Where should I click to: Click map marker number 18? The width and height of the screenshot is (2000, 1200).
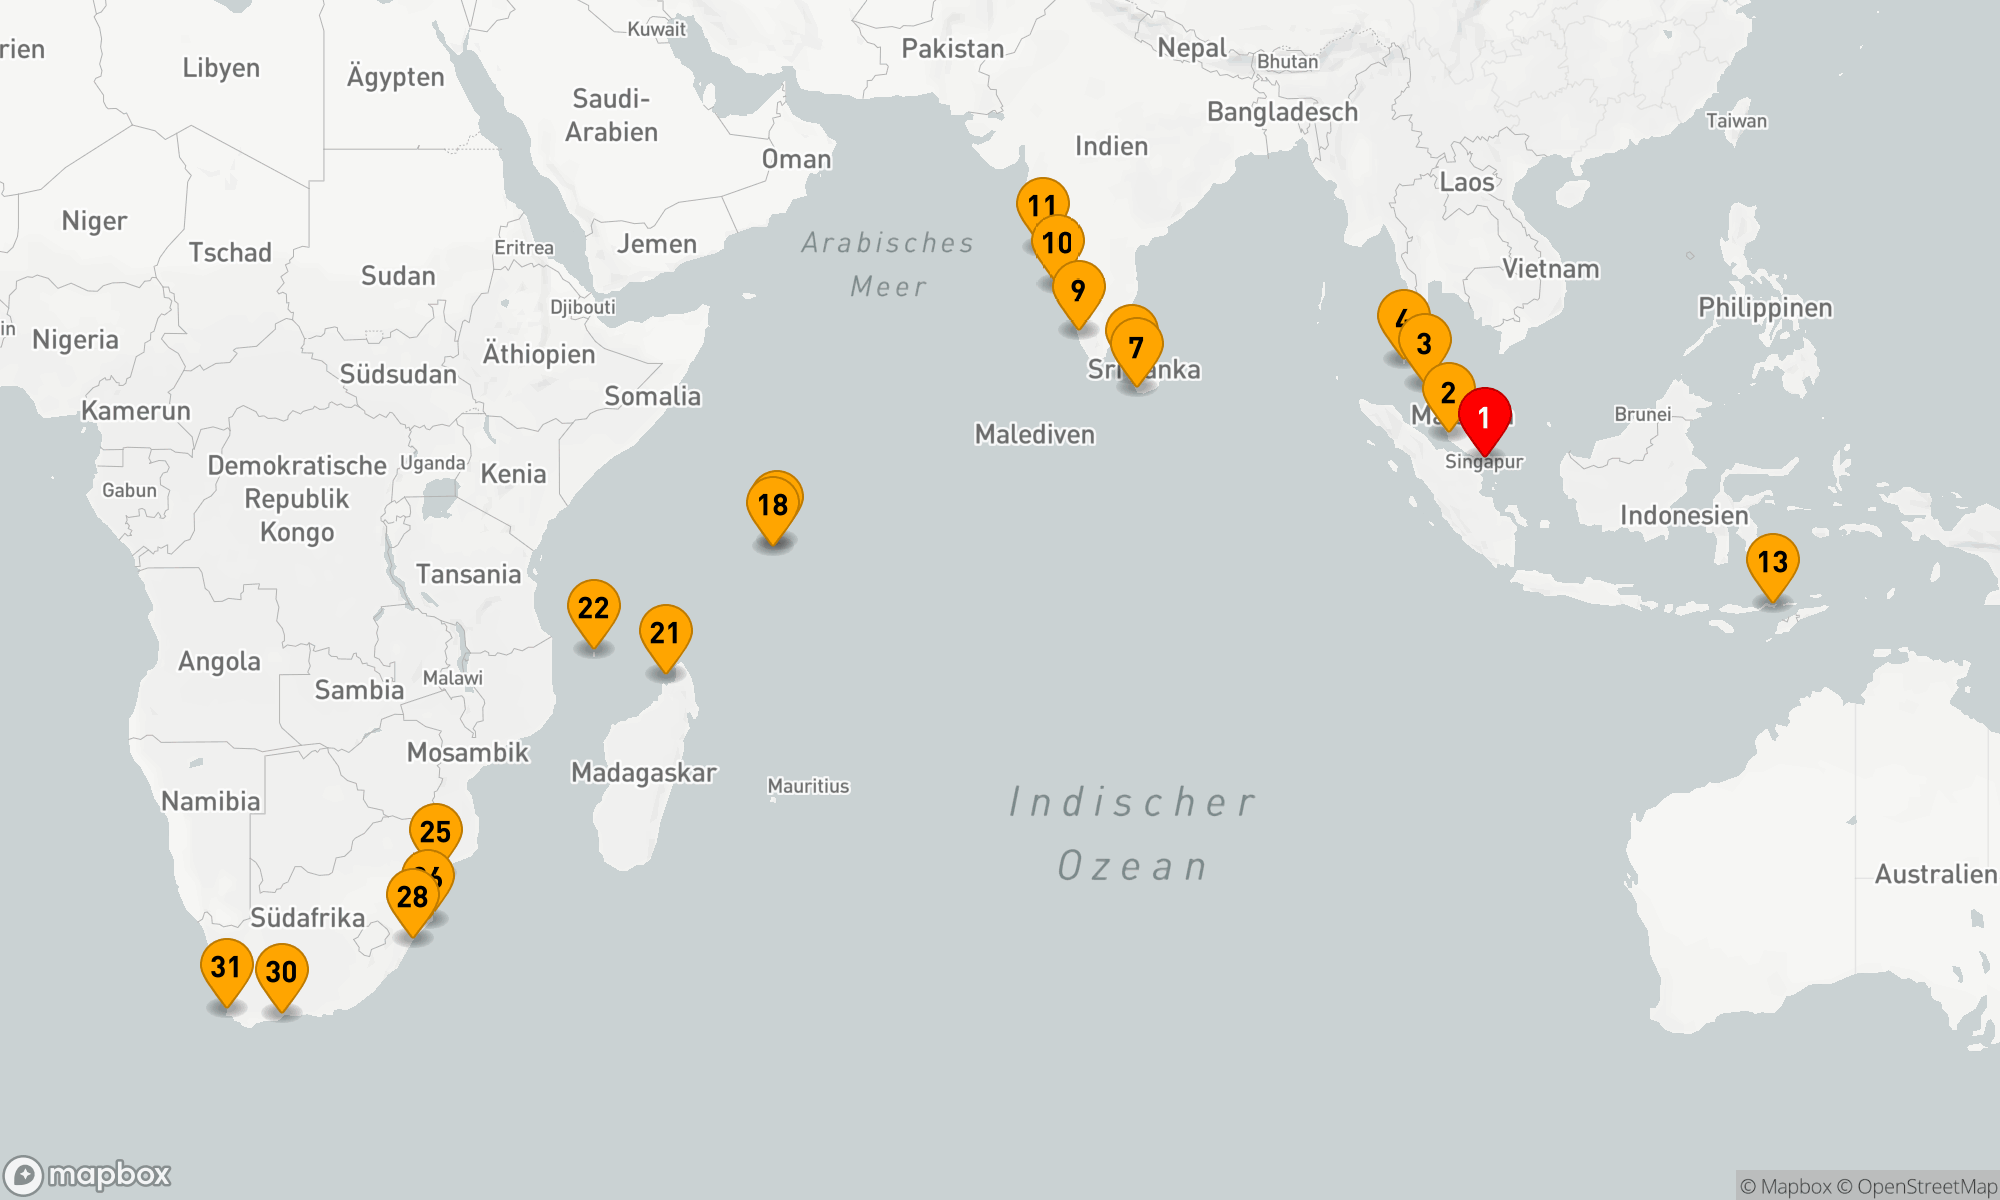(x=773, y=506)
